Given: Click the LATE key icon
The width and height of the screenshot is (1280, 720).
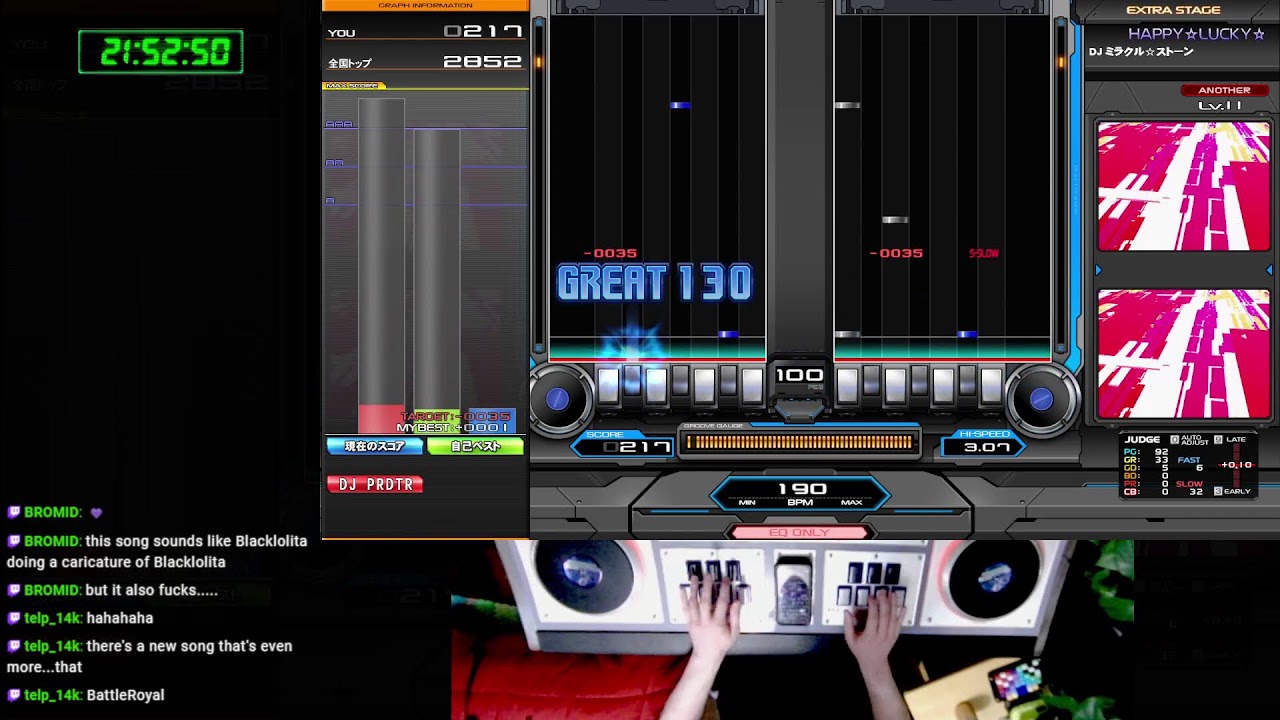Looking at the screenshot, I should click(1218, 439).
